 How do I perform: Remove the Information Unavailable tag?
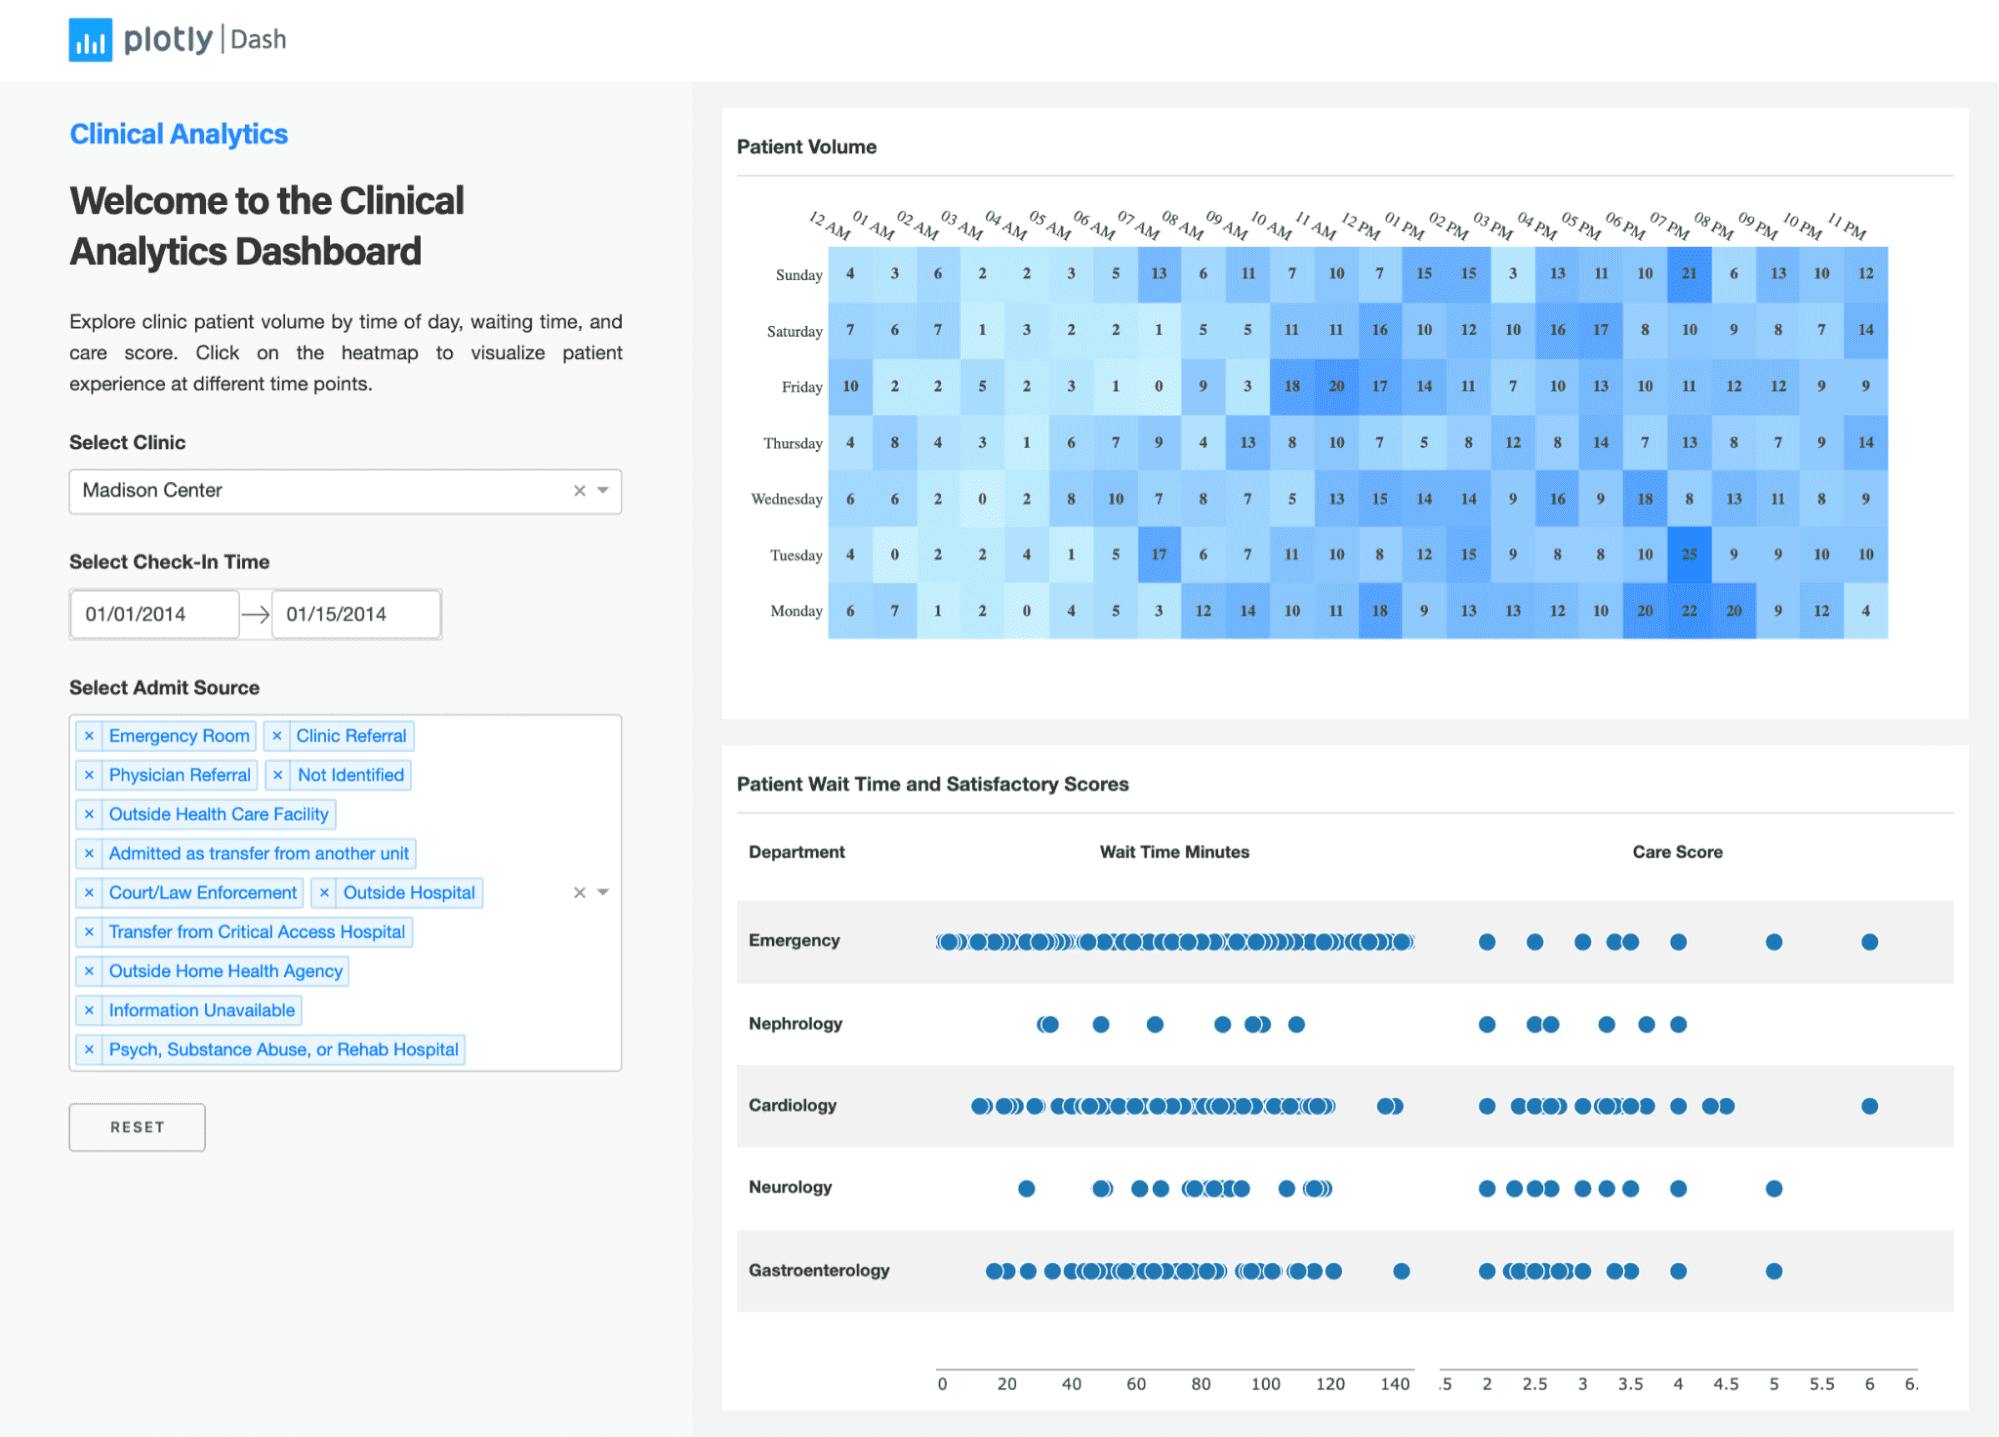pyautogui.click(x=89, y=1010)
